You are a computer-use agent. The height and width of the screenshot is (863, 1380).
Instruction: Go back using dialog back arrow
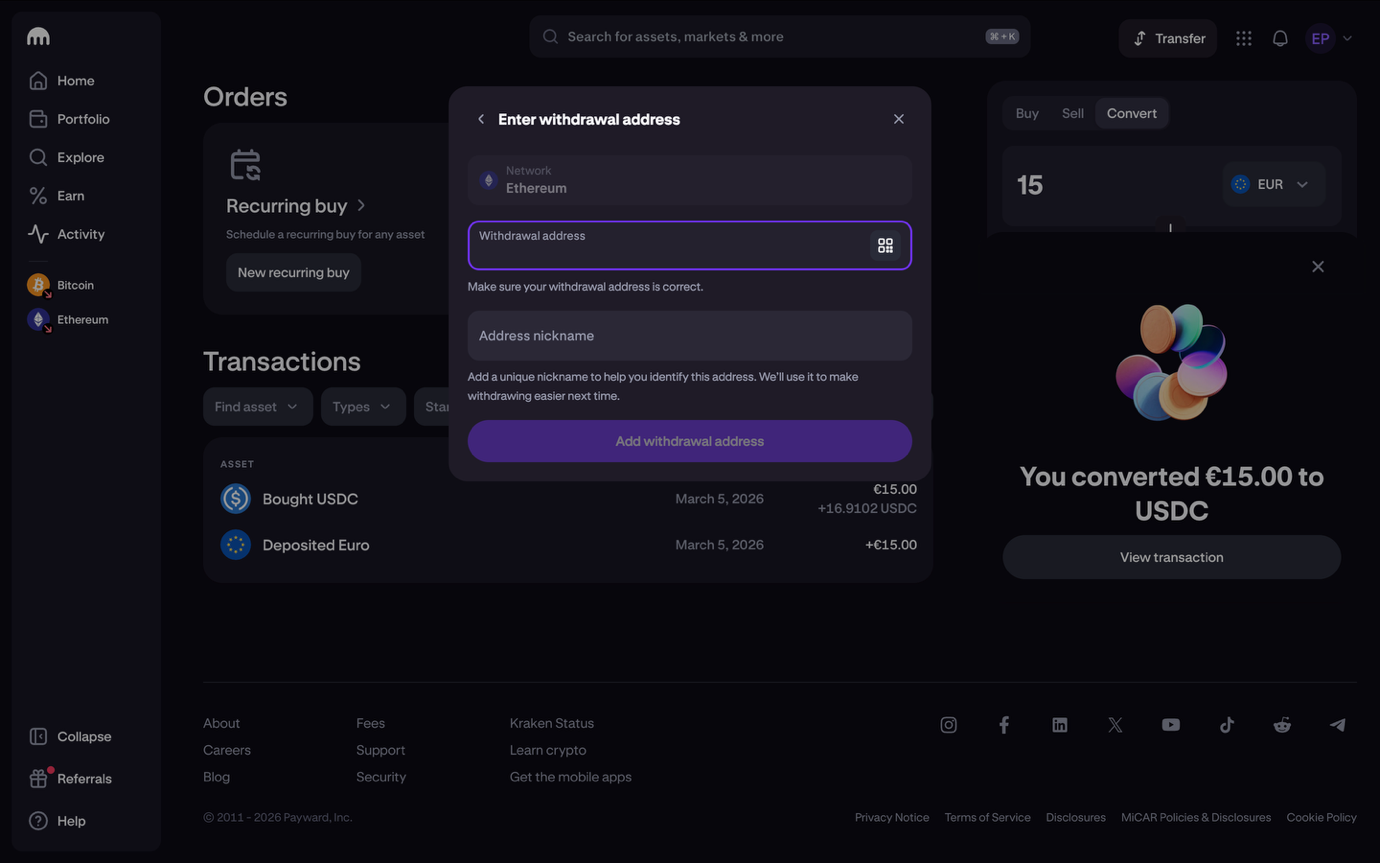481,119
